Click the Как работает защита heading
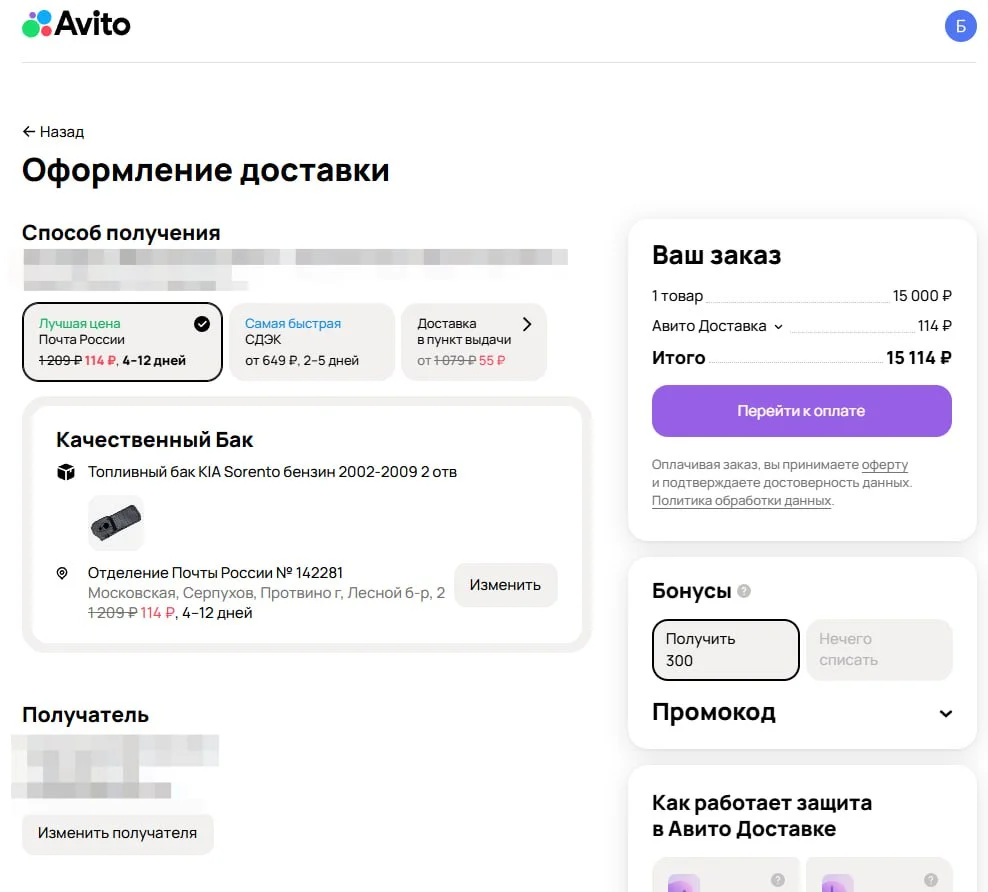This screenshot has height=892, width=988. point(762,816)
